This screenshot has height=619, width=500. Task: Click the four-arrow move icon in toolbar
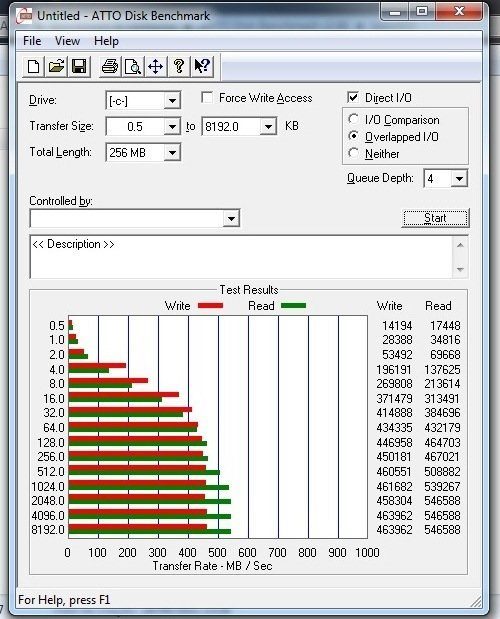pyautogui.click(x=155, y=66)
